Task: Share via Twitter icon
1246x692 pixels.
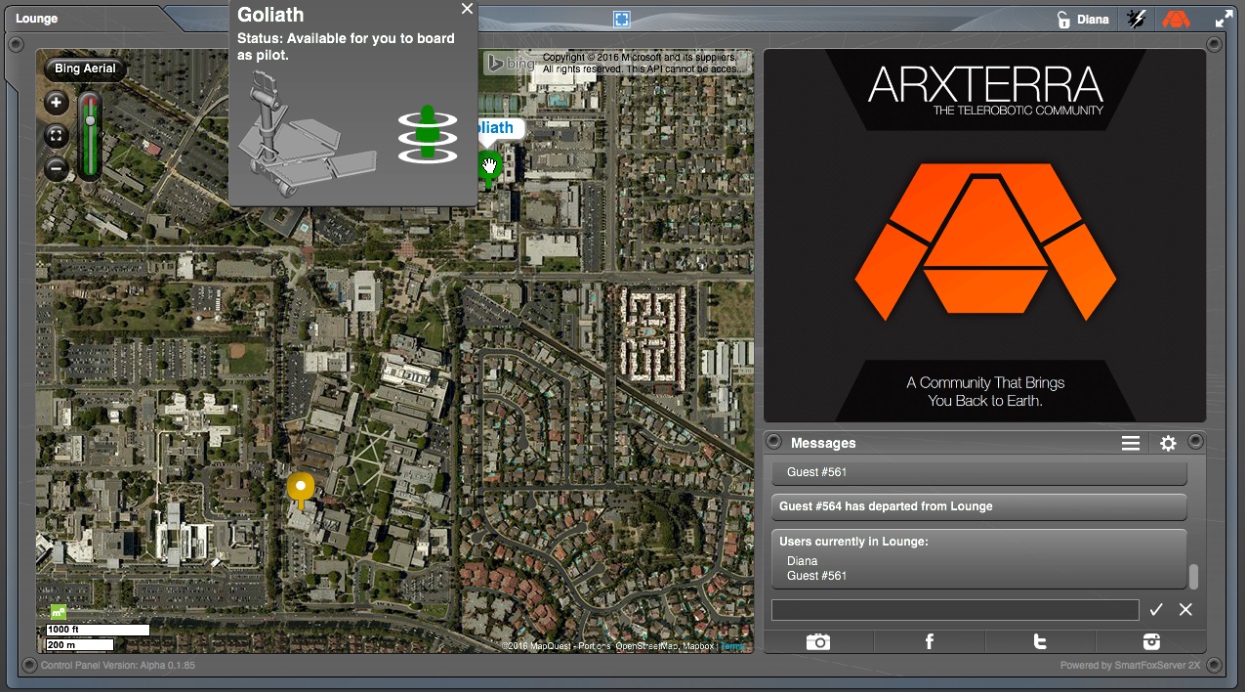Action: coord(1040,642)
